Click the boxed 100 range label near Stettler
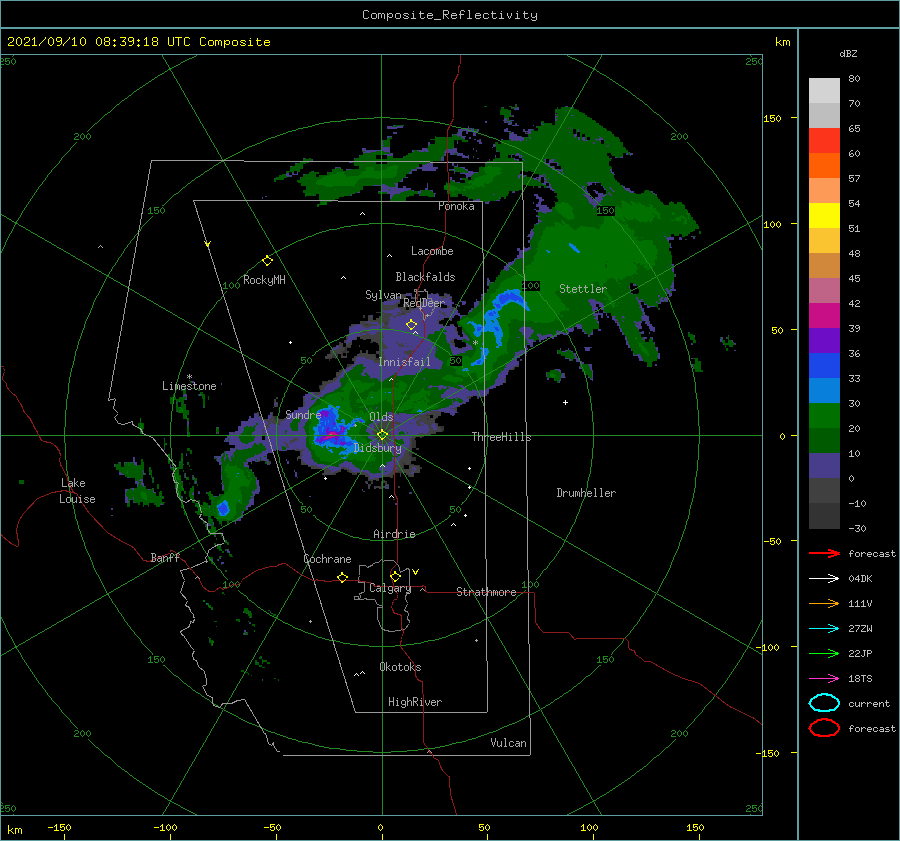The image size is (900, 841). coord(531,285)
